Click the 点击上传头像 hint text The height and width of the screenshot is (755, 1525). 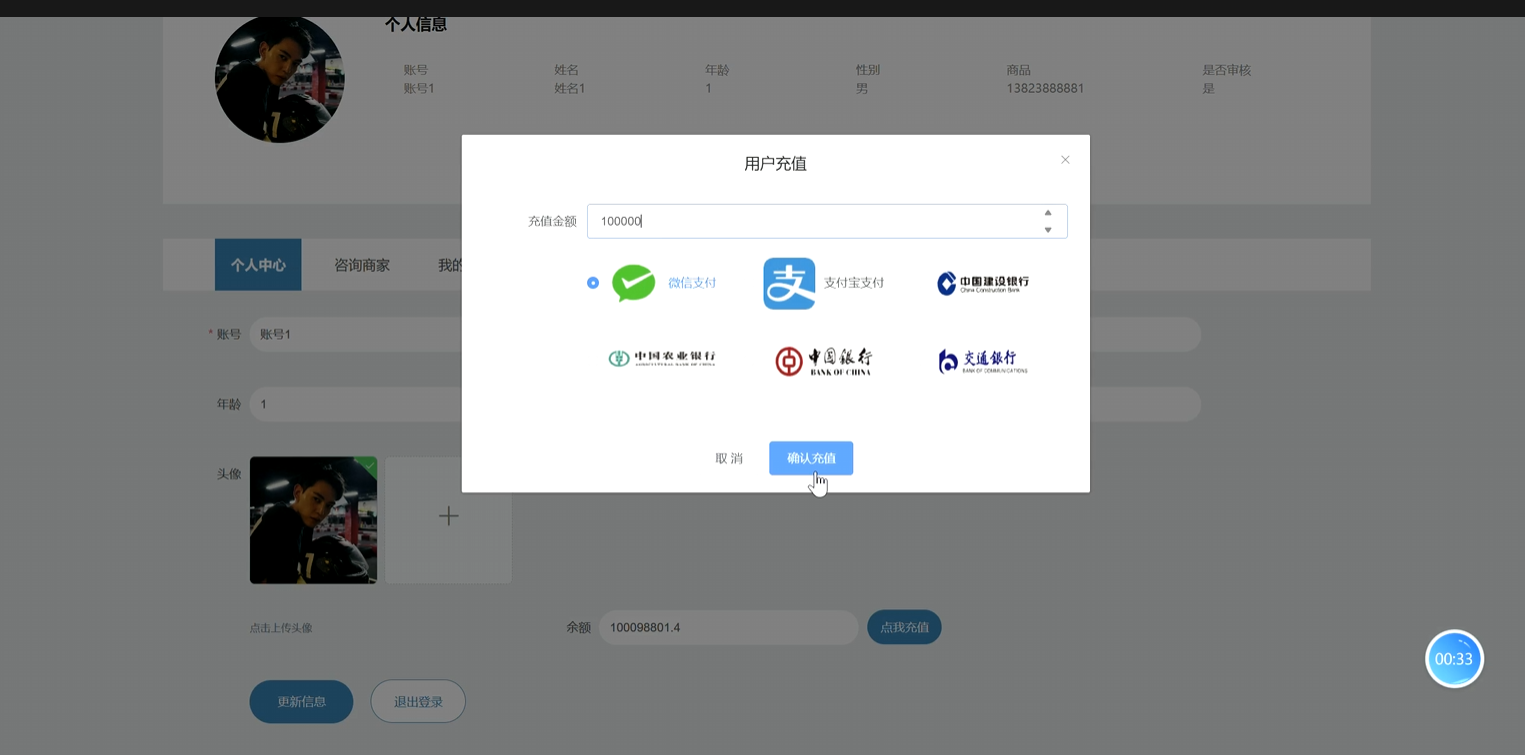pos(281,628)
